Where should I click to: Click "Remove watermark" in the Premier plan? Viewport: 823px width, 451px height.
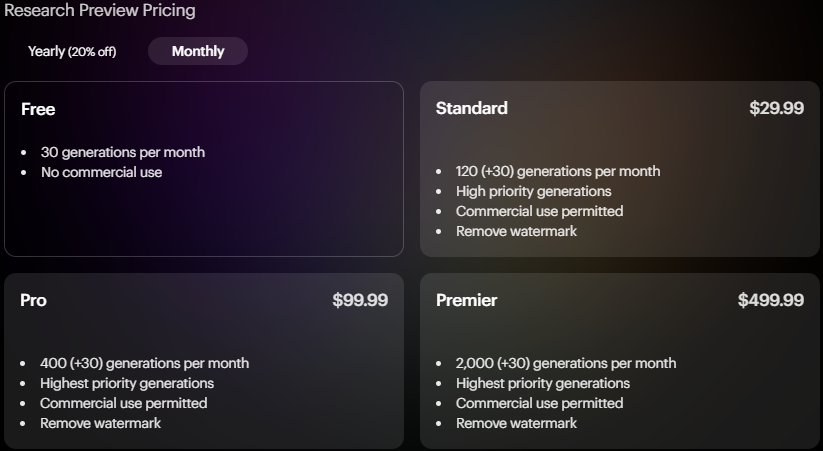(516, 423)
